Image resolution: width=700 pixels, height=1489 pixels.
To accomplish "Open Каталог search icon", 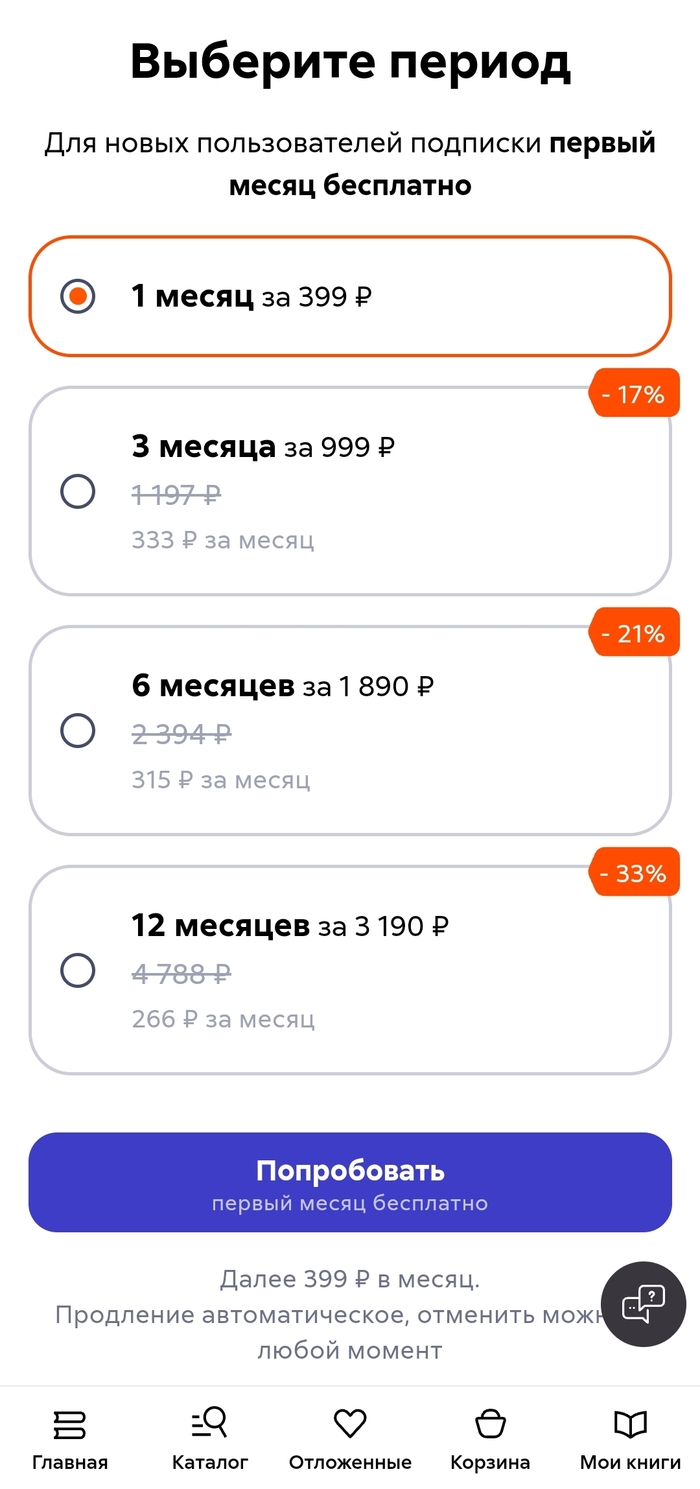I will tap(210, 1423).
